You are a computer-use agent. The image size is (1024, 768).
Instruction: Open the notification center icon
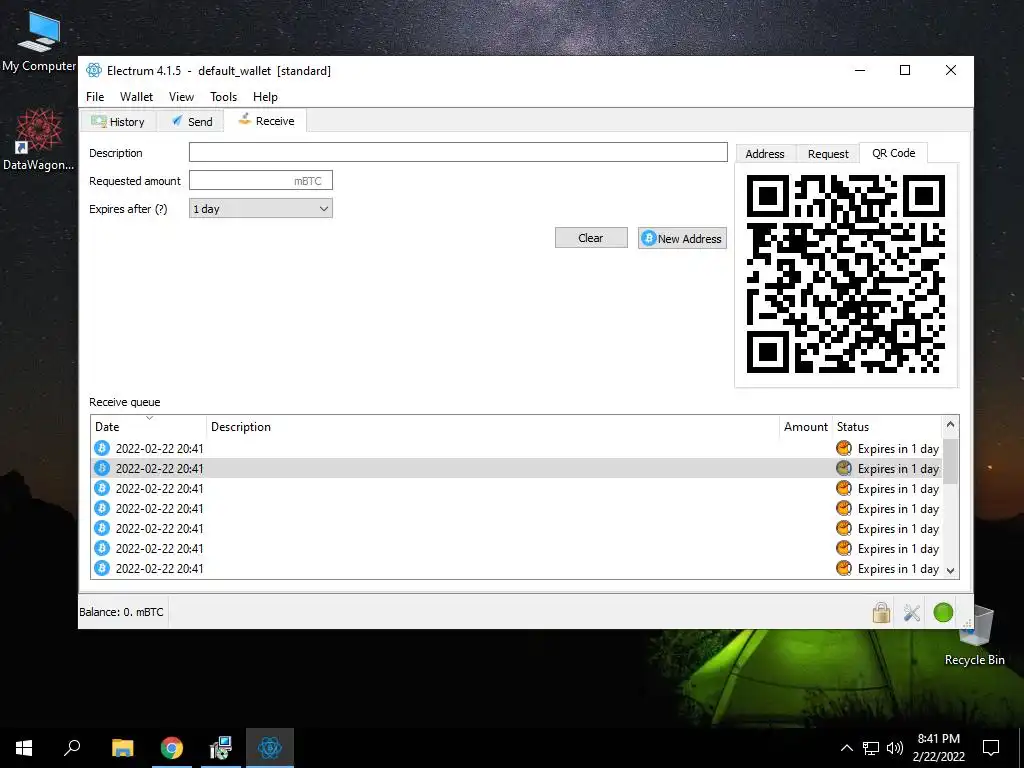click(991, 748)
